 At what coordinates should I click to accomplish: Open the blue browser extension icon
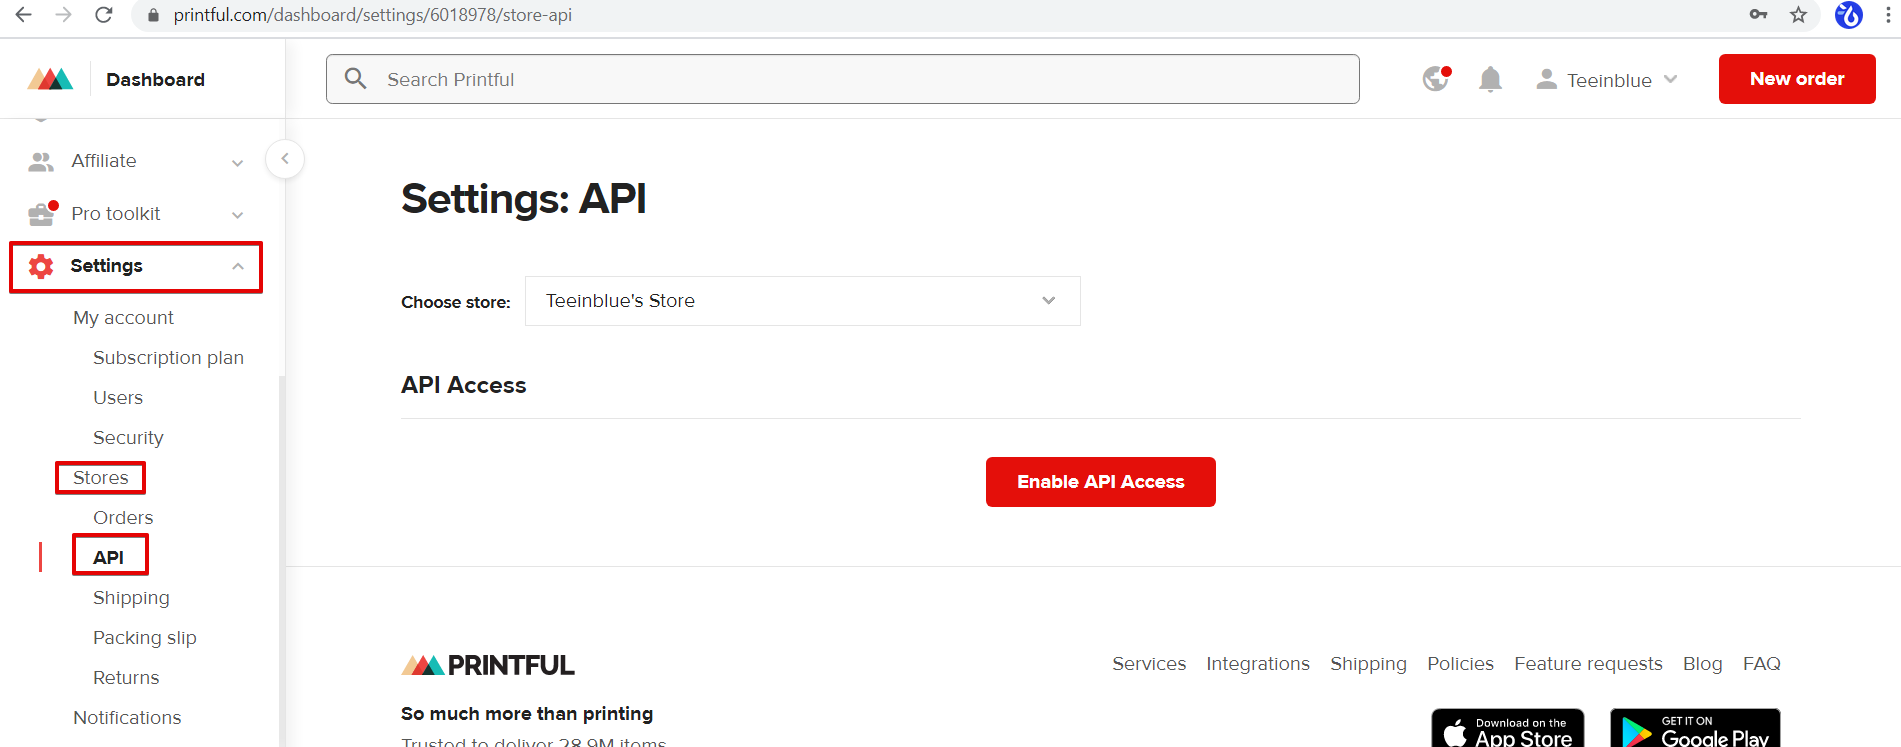[x=1849, y=15]
